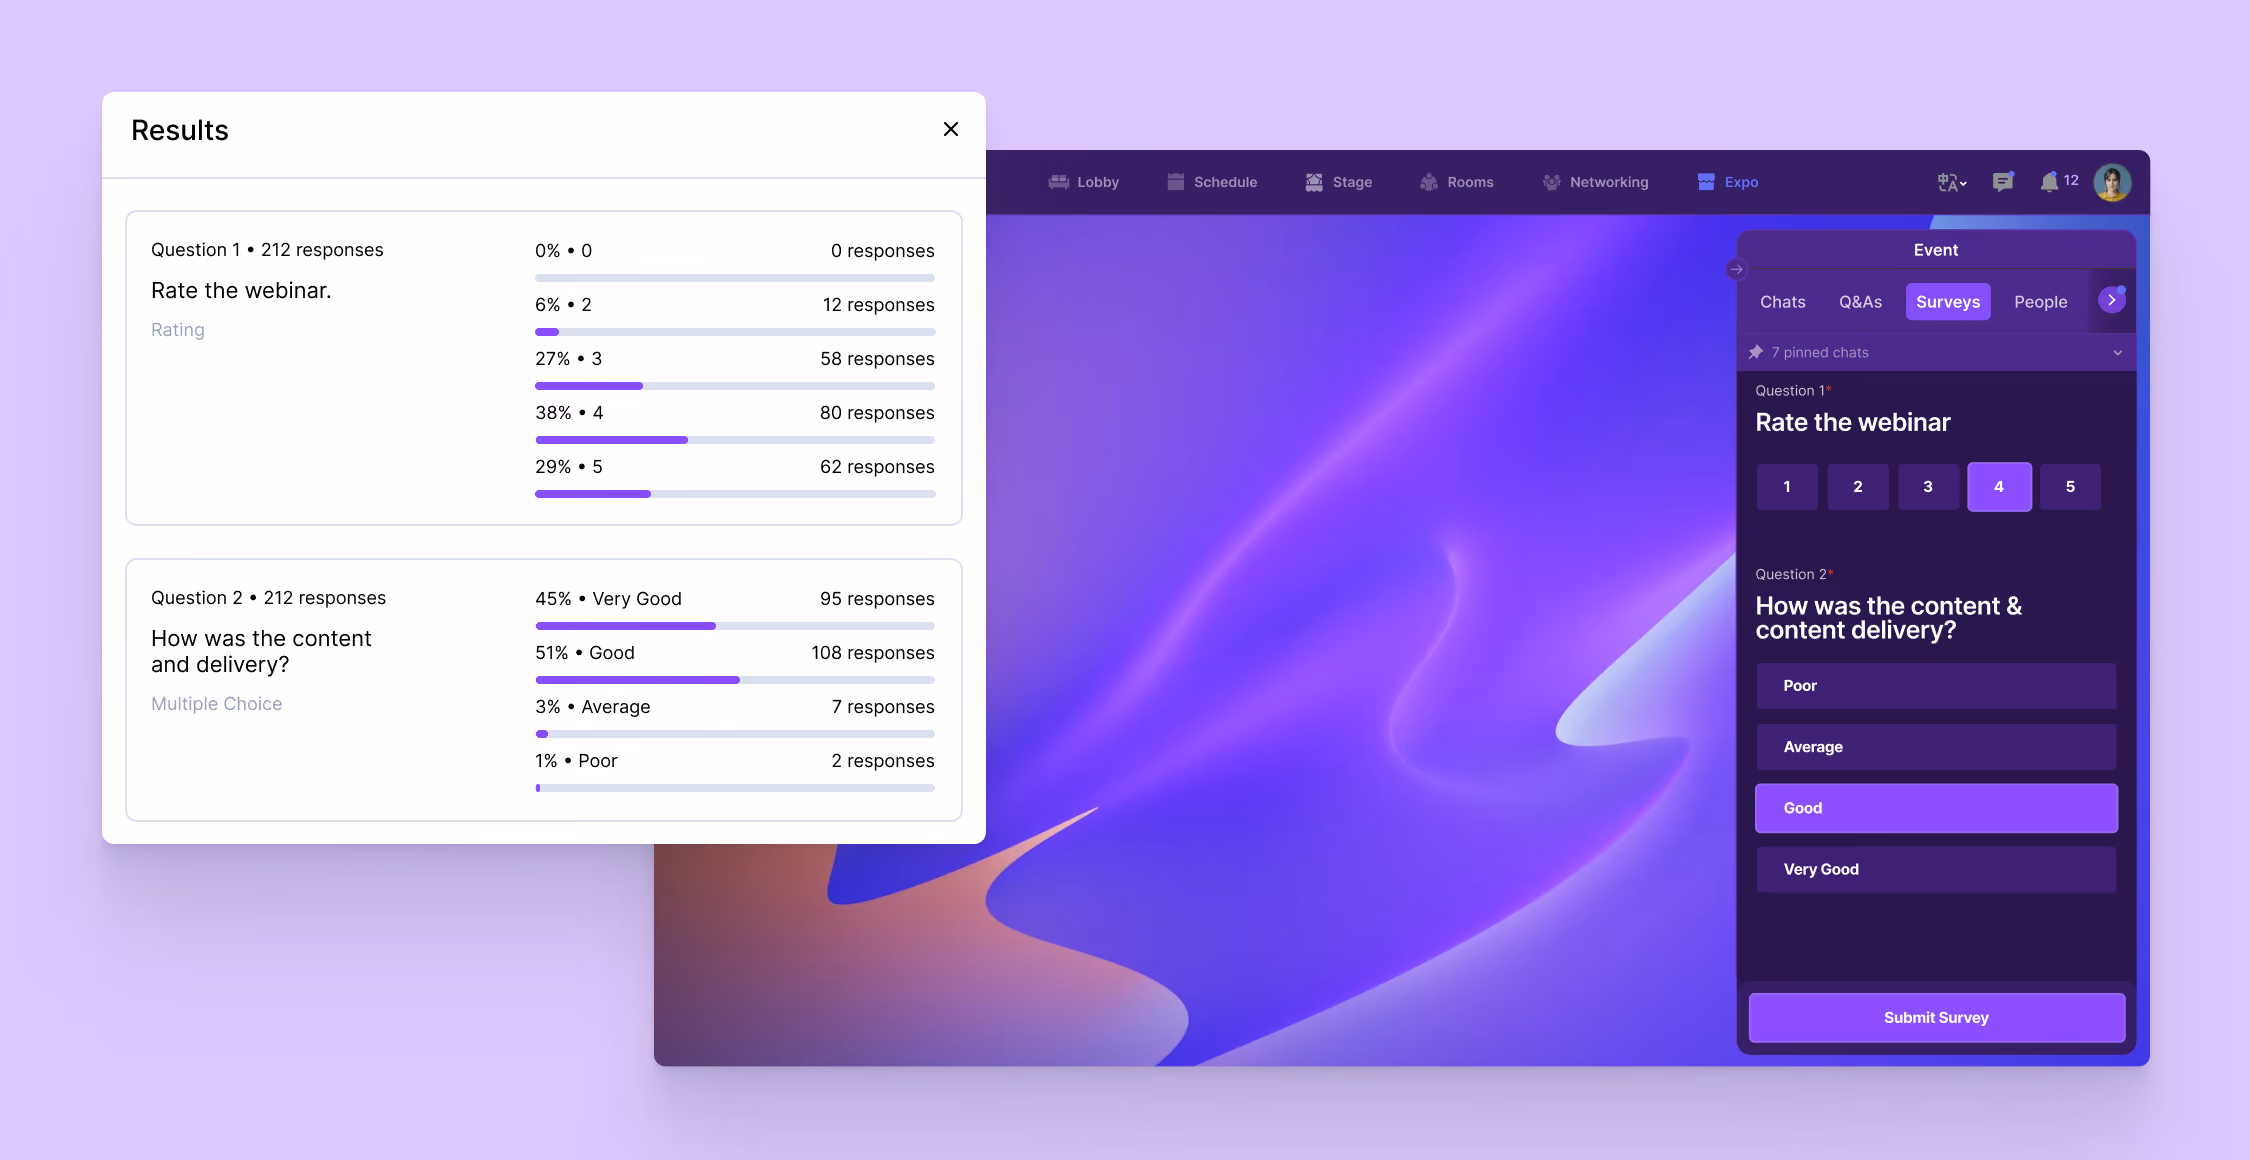The image size is (2250, 1160).
Task: Click the 45% Very Good progress bar
Action: [x=735, y=626]
